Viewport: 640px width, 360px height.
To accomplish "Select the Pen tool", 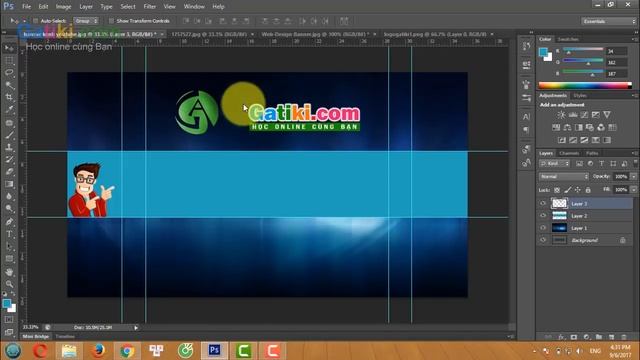I will point(9,222).
